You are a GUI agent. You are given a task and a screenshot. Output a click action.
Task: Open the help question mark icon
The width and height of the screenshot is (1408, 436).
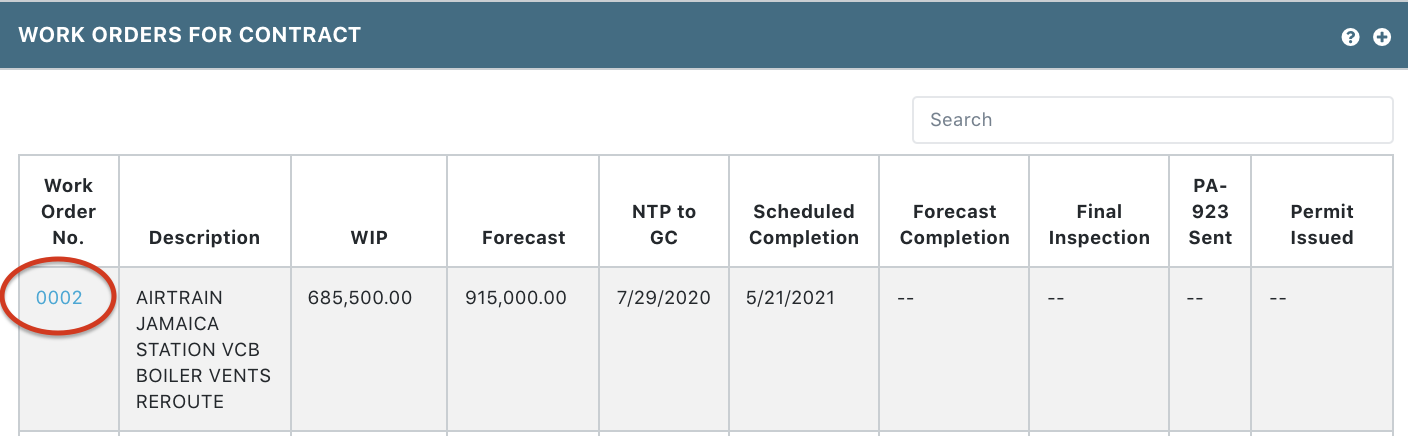pyautogui.click(x=1350, y=37)
